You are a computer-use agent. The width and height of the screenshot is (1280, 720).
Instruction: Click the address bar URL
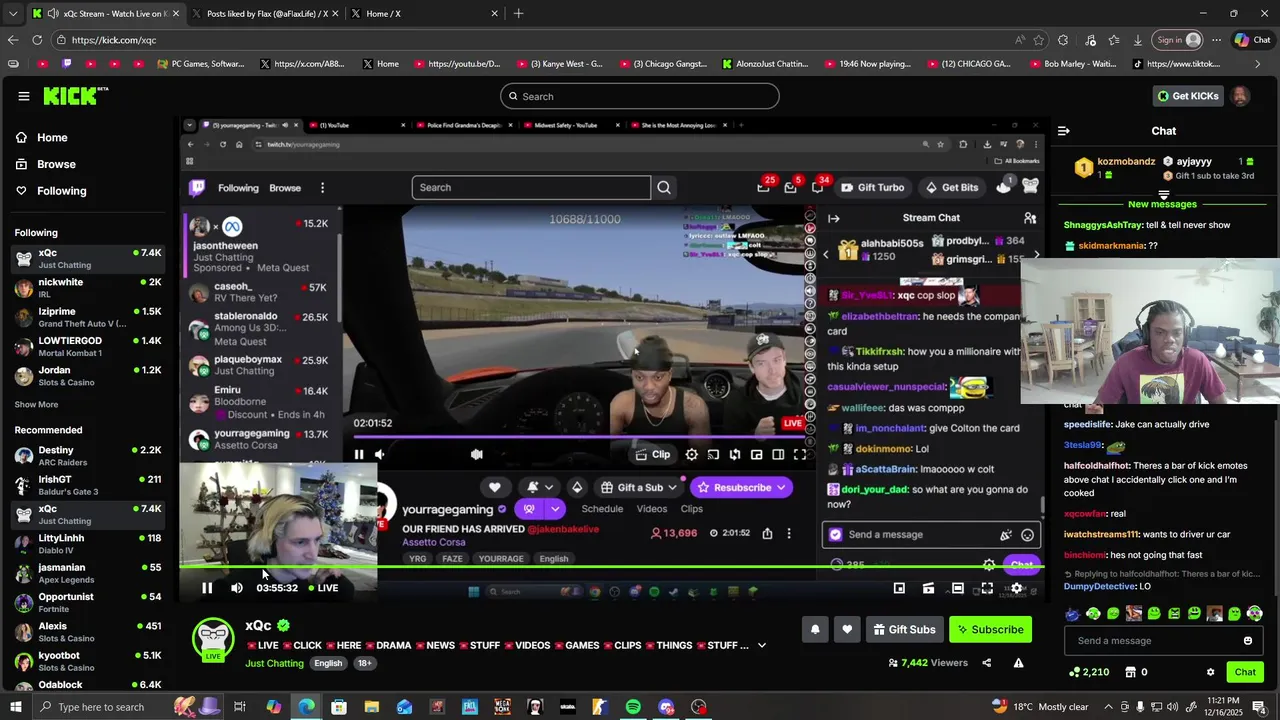tap(114, 40)
